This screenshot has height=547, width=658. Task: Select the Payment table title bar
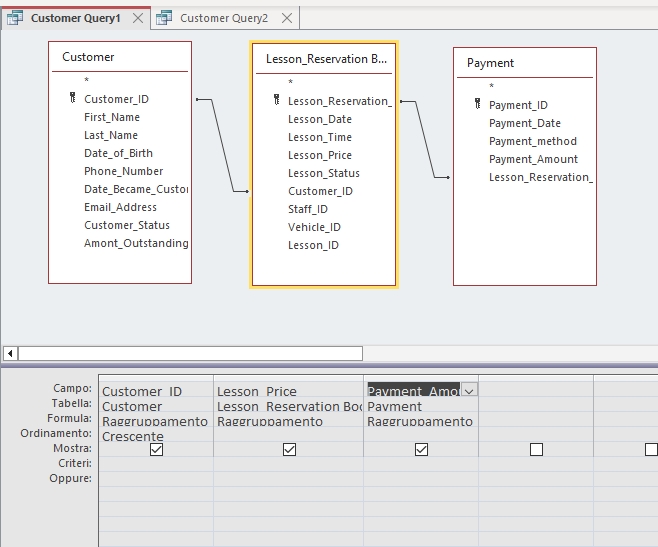tap(525, 63)
